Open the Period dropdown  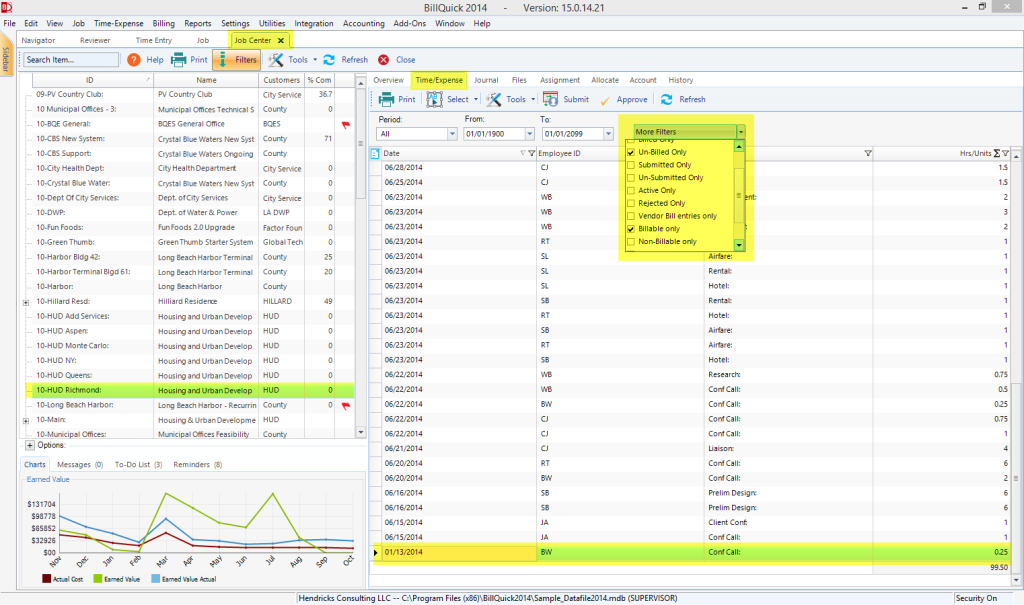pos(452,134)
